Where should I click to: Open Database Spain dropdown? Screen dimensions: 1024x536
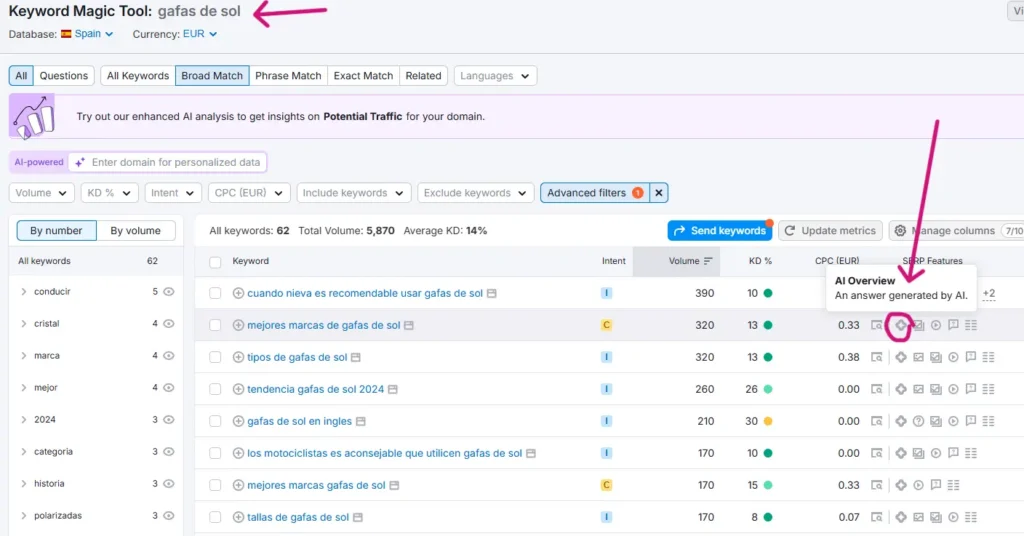87,34
